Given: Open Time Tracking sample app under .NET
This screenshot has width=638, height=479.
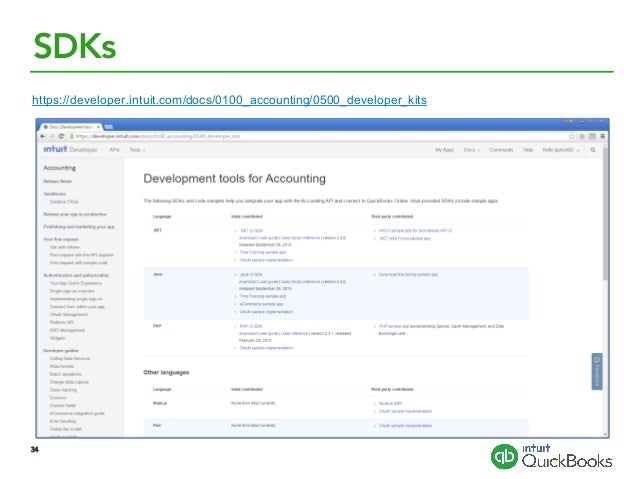Looking at the screenshot, I should click(x=263, y=252).
